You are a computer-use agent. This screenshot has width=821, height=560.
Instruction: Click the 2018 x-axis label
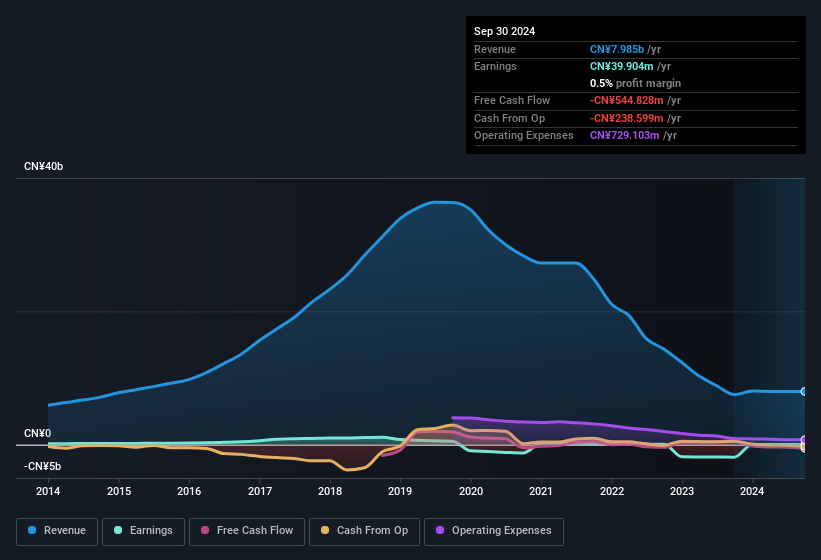pos(330,491)
